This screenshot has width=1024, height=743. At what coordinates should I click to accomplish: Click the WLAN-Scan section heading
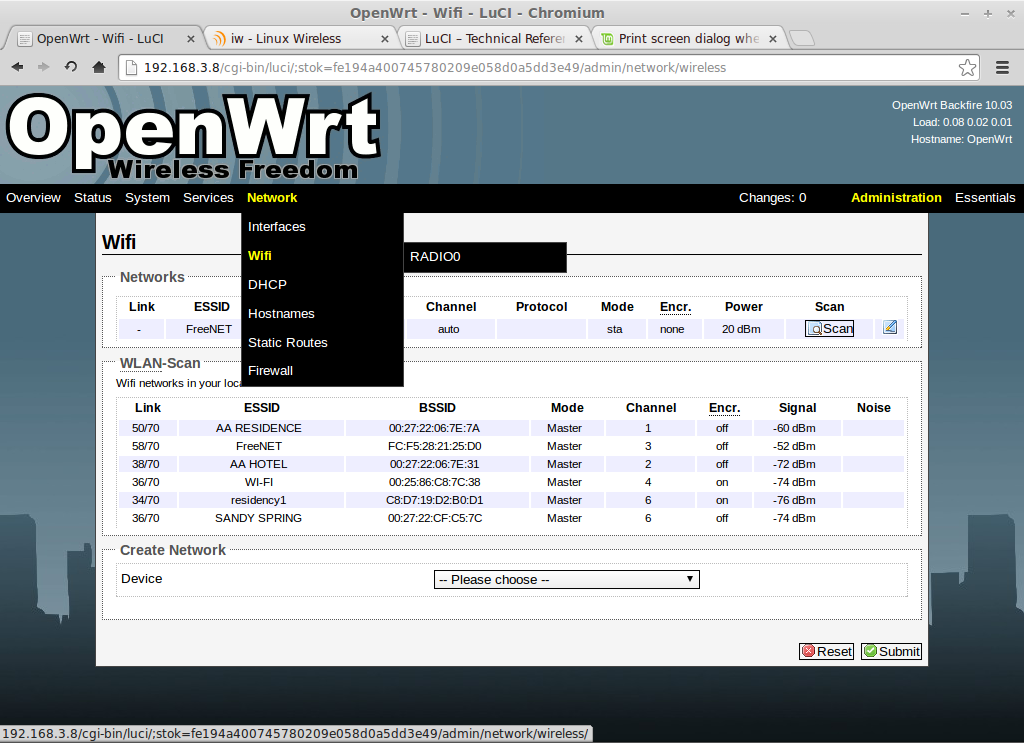coord(160,363)
